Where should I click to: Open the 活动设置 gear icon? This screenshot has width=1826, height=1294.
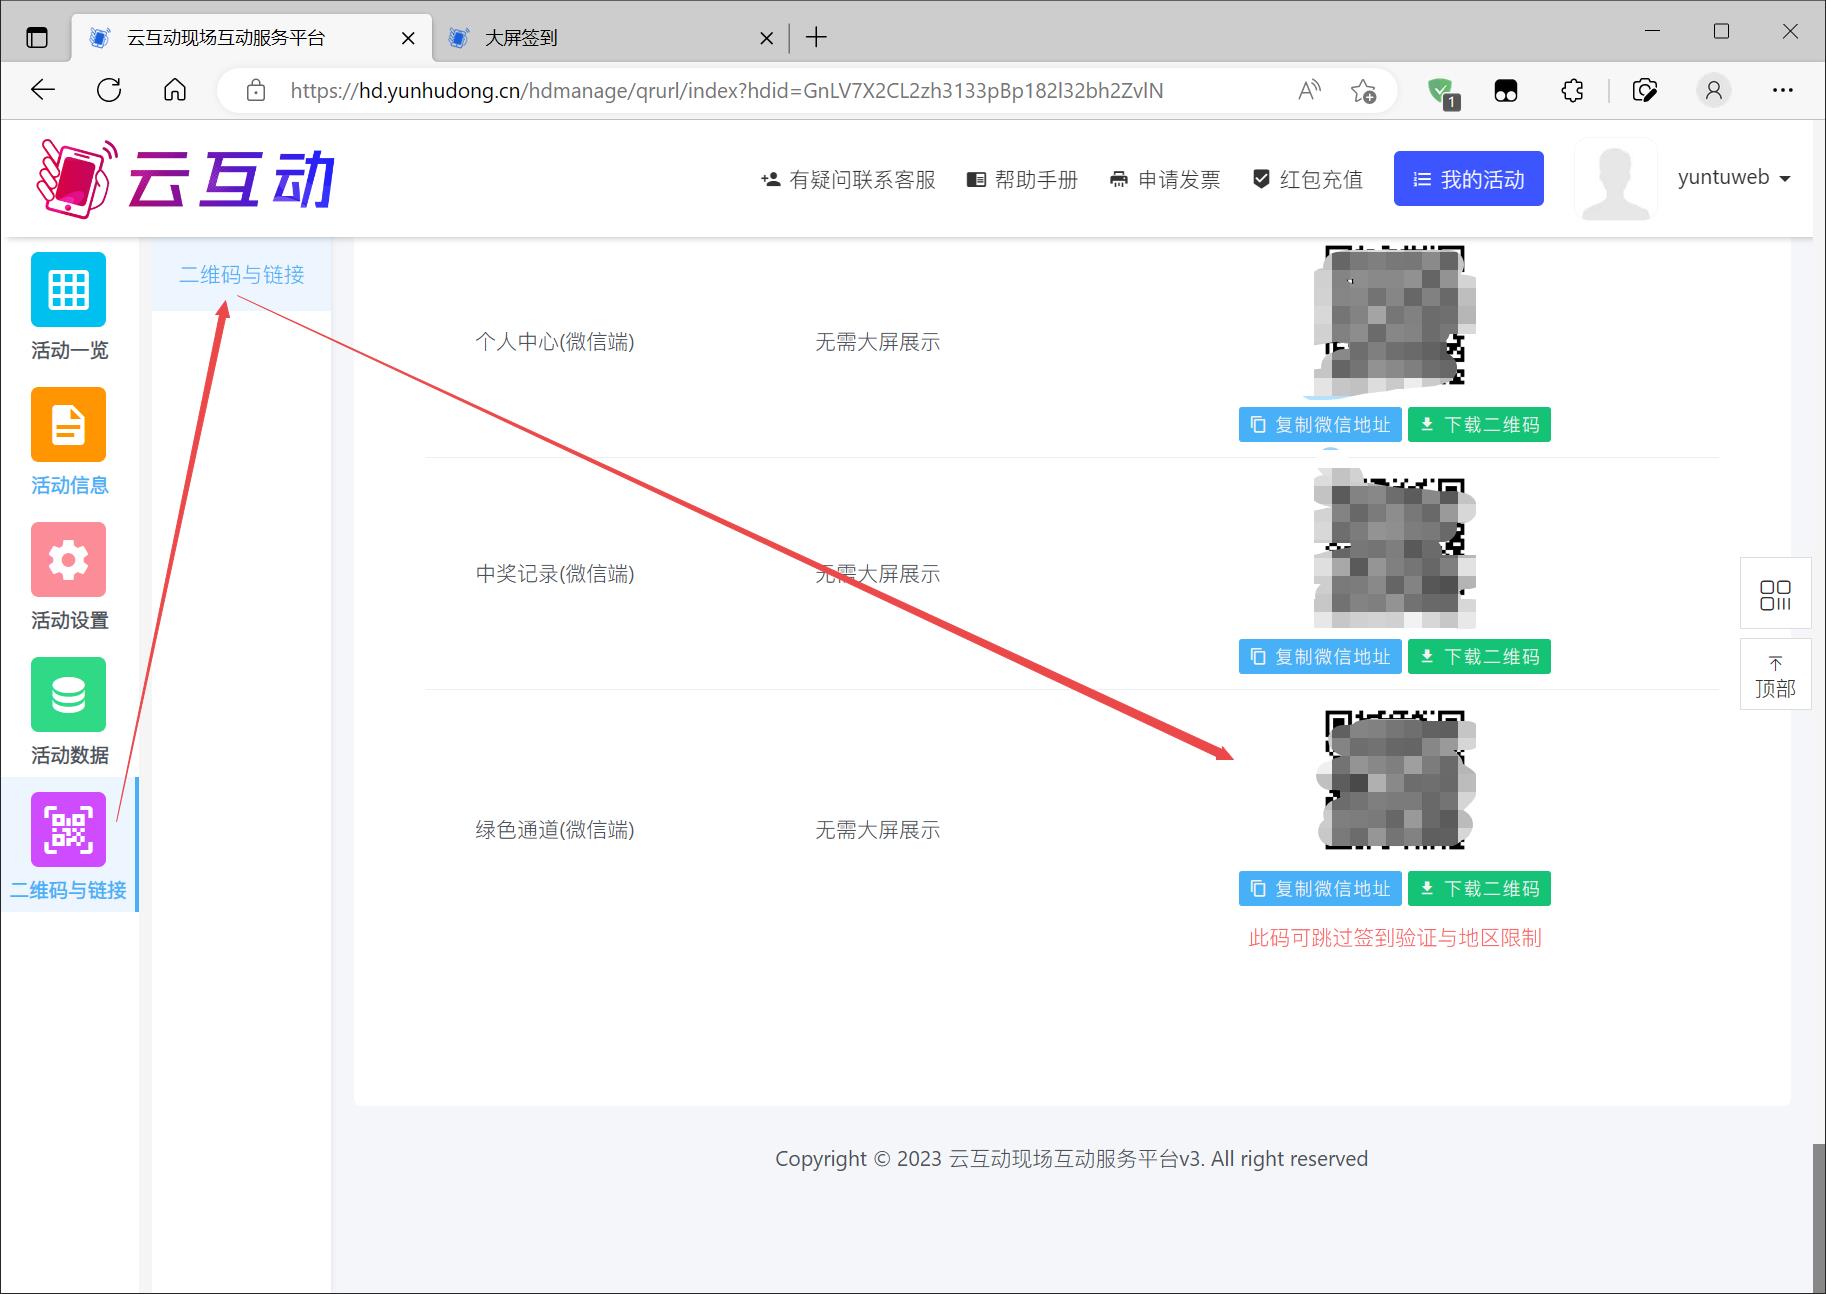click(x=68, y=559)
